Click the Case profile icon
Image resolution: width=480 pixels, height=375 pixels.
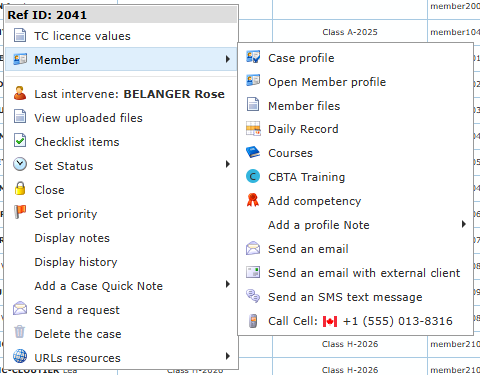(253, 57)
